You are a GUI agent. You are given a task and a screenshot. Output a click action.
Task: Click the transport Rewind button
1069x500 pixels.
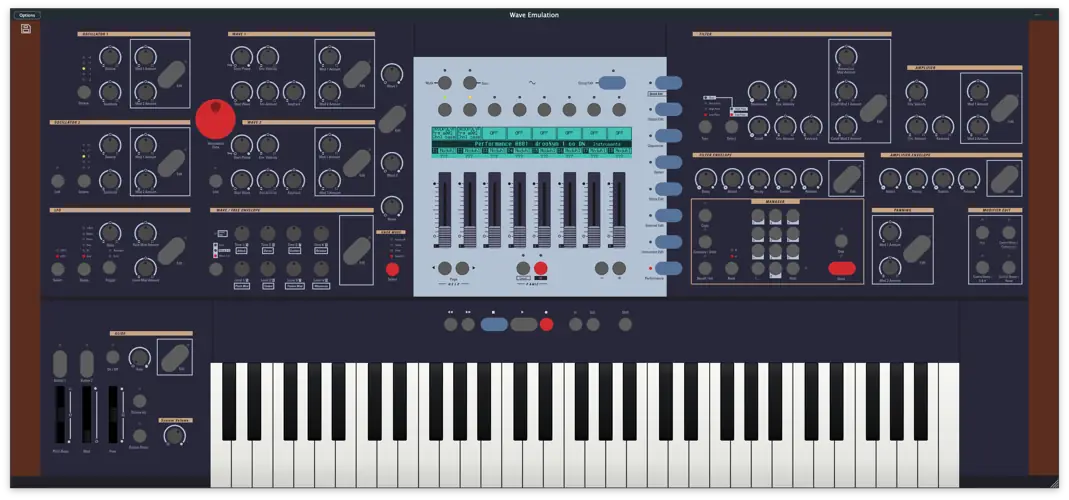click(451, 324)
